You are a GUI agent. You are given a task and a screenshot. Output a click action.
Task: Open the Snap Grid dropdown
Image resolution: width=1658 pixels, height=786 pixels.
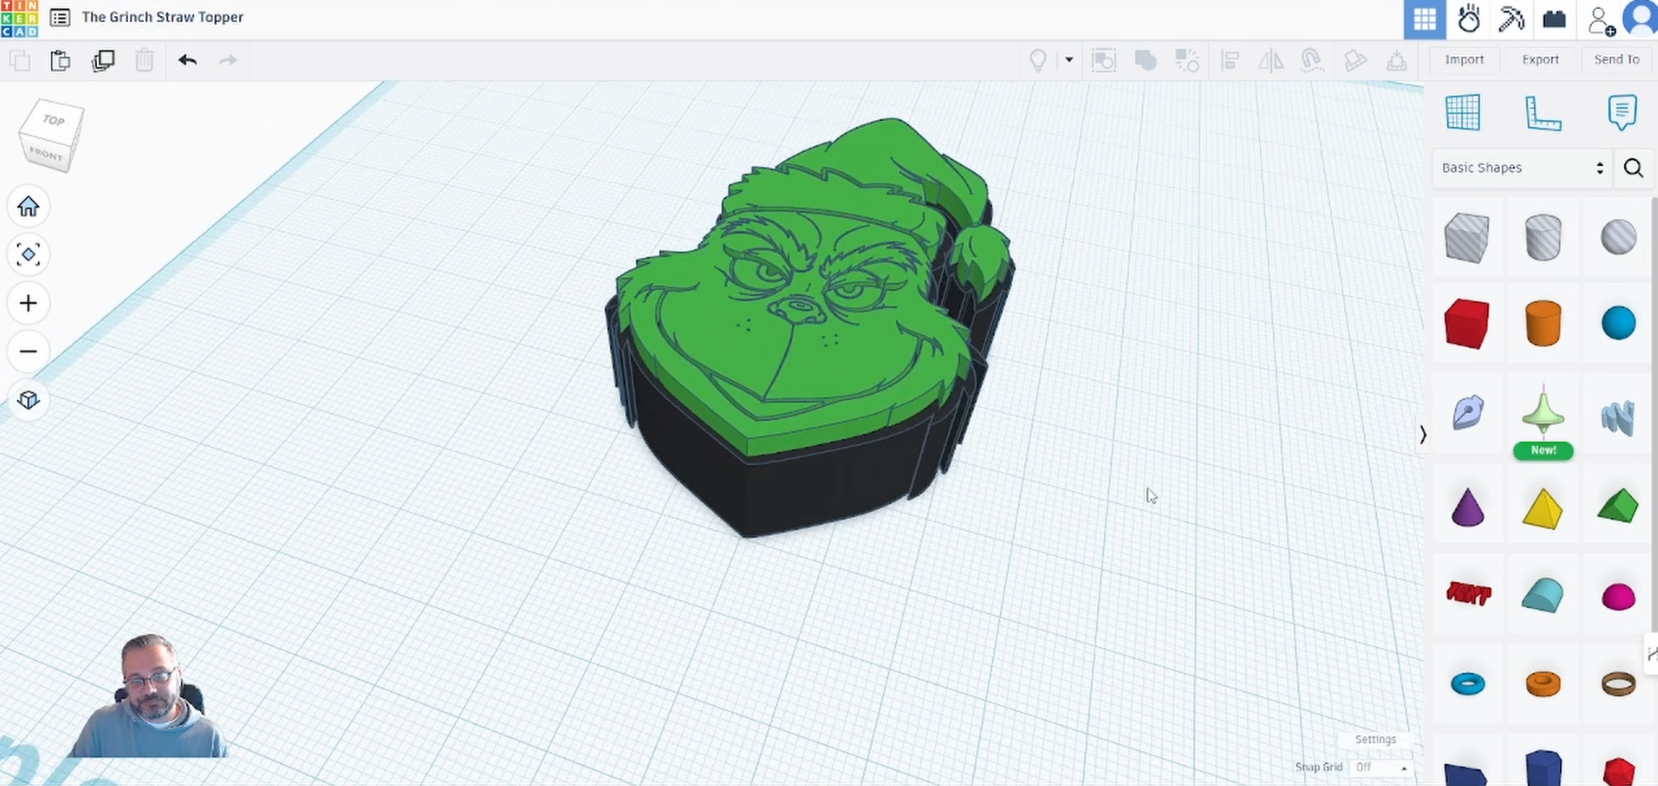pyautogui.click(x=1381, y=767)
